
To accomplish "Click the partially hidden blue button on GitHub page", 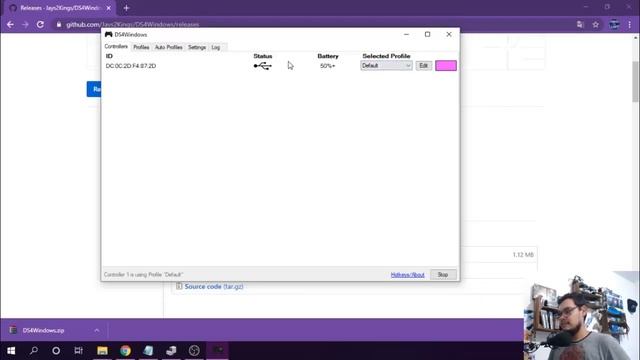I will pos(94,89).
